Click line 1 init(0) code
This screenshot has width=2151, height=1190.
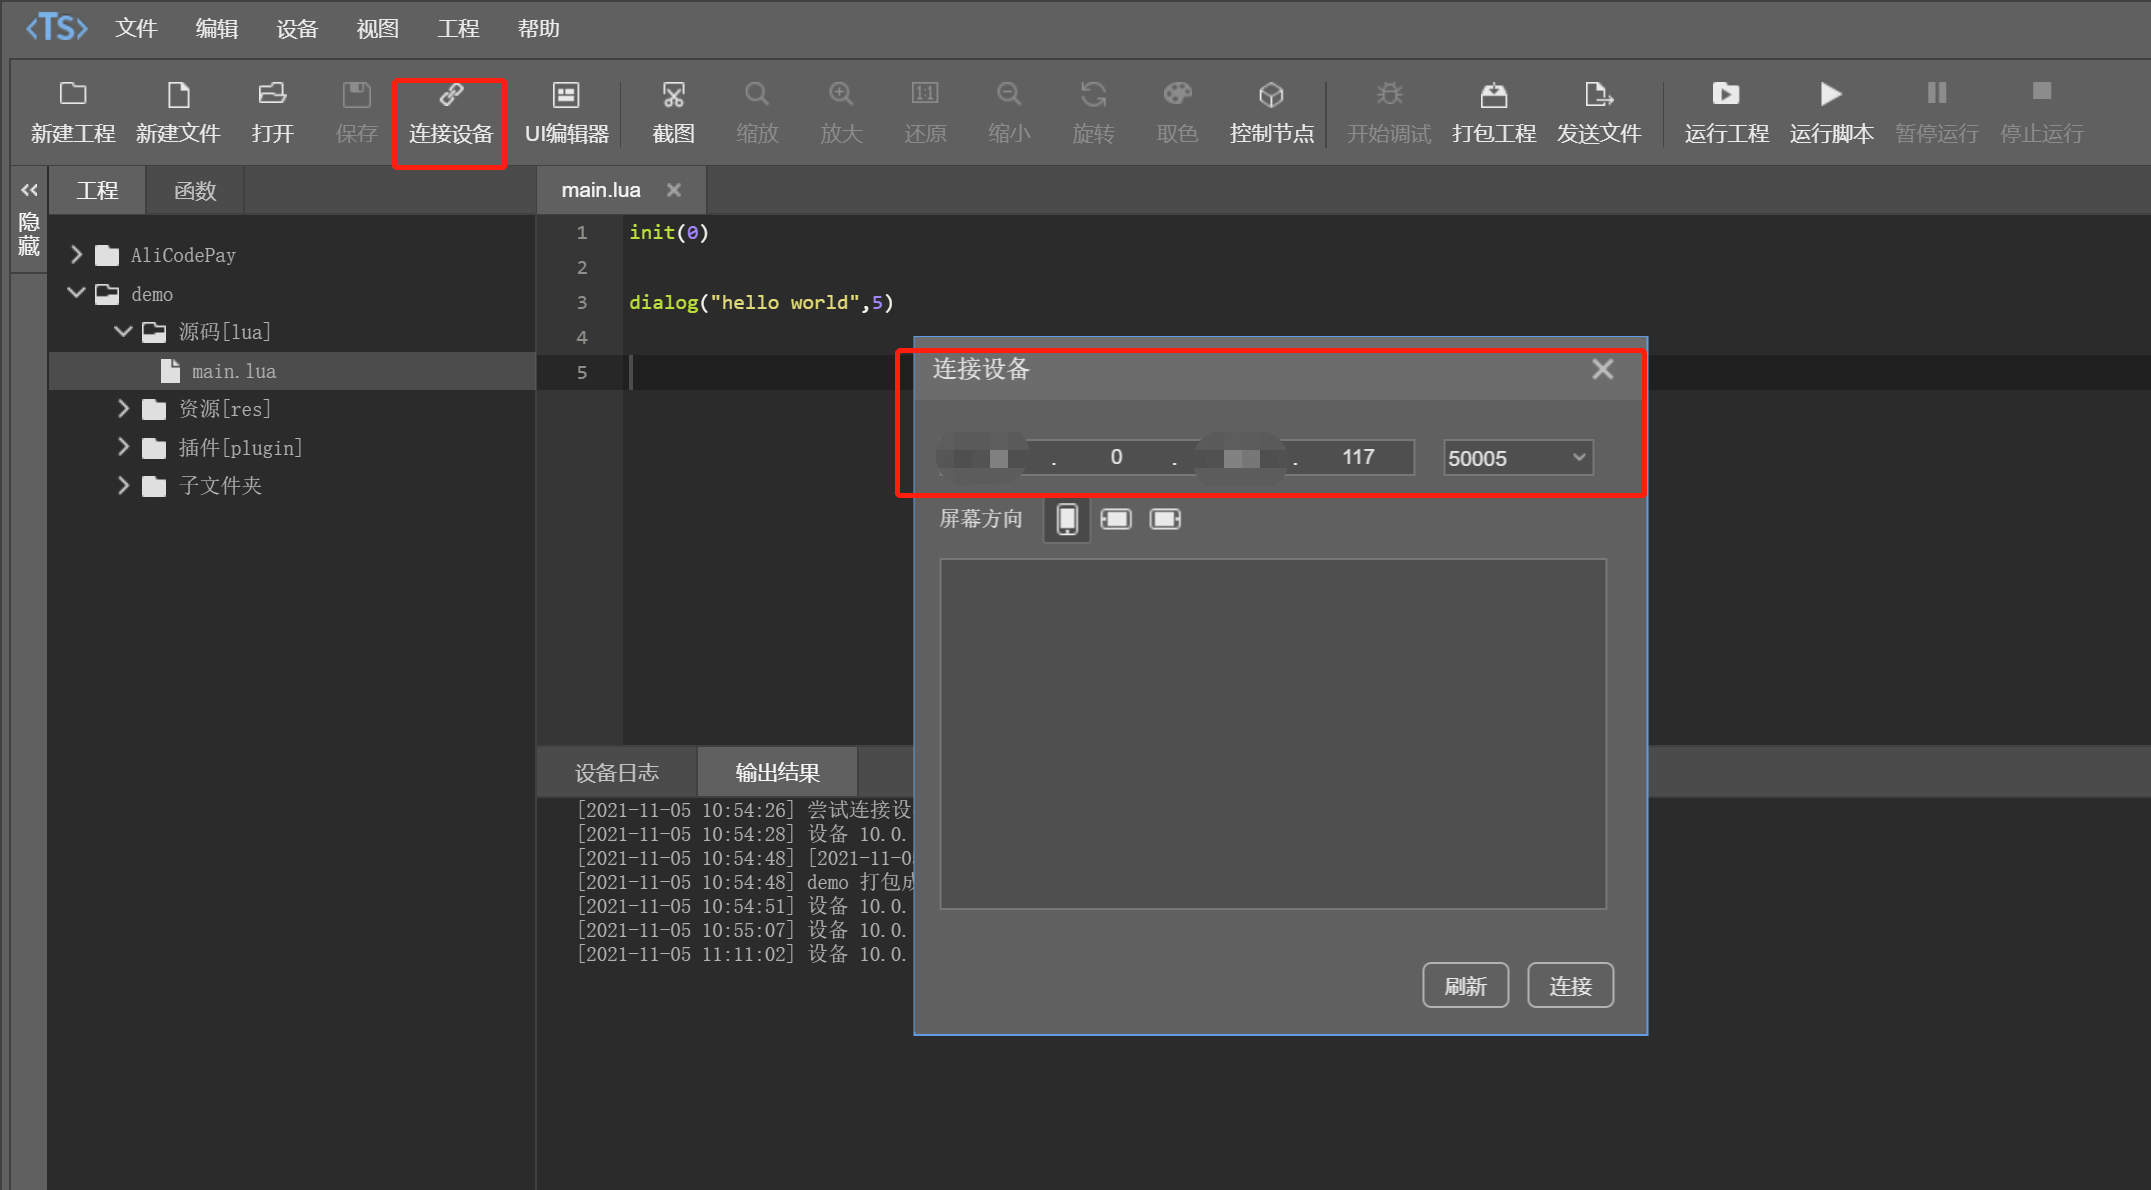pos(669,232)
